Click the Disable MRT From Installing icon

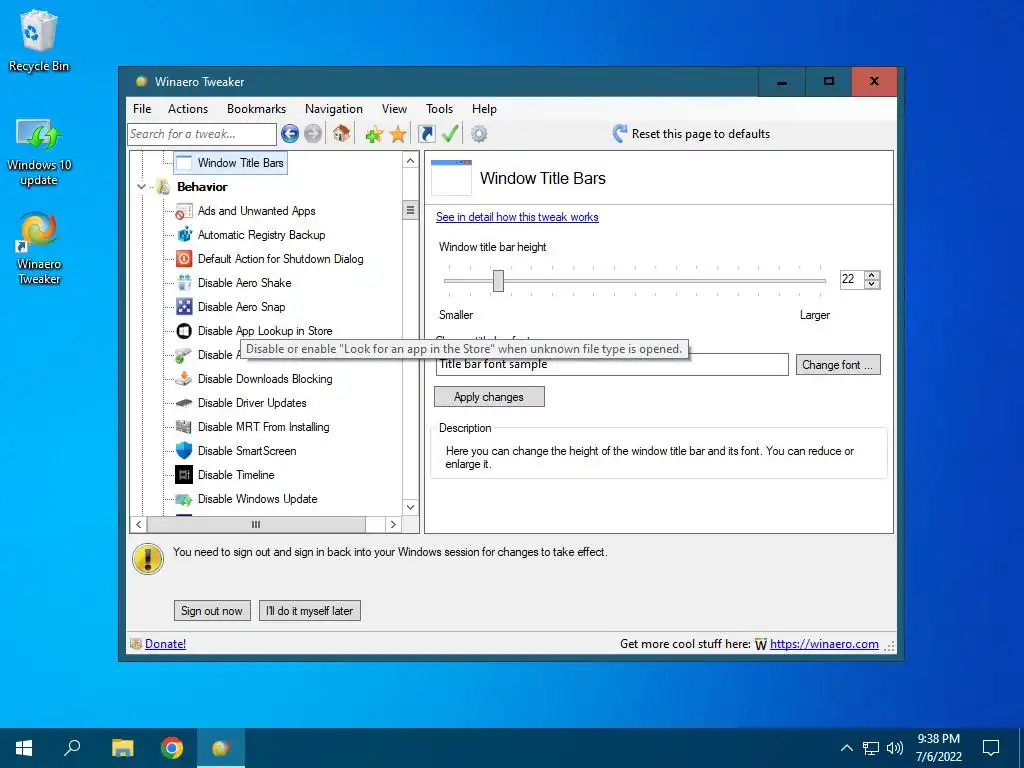coord(184,426)
